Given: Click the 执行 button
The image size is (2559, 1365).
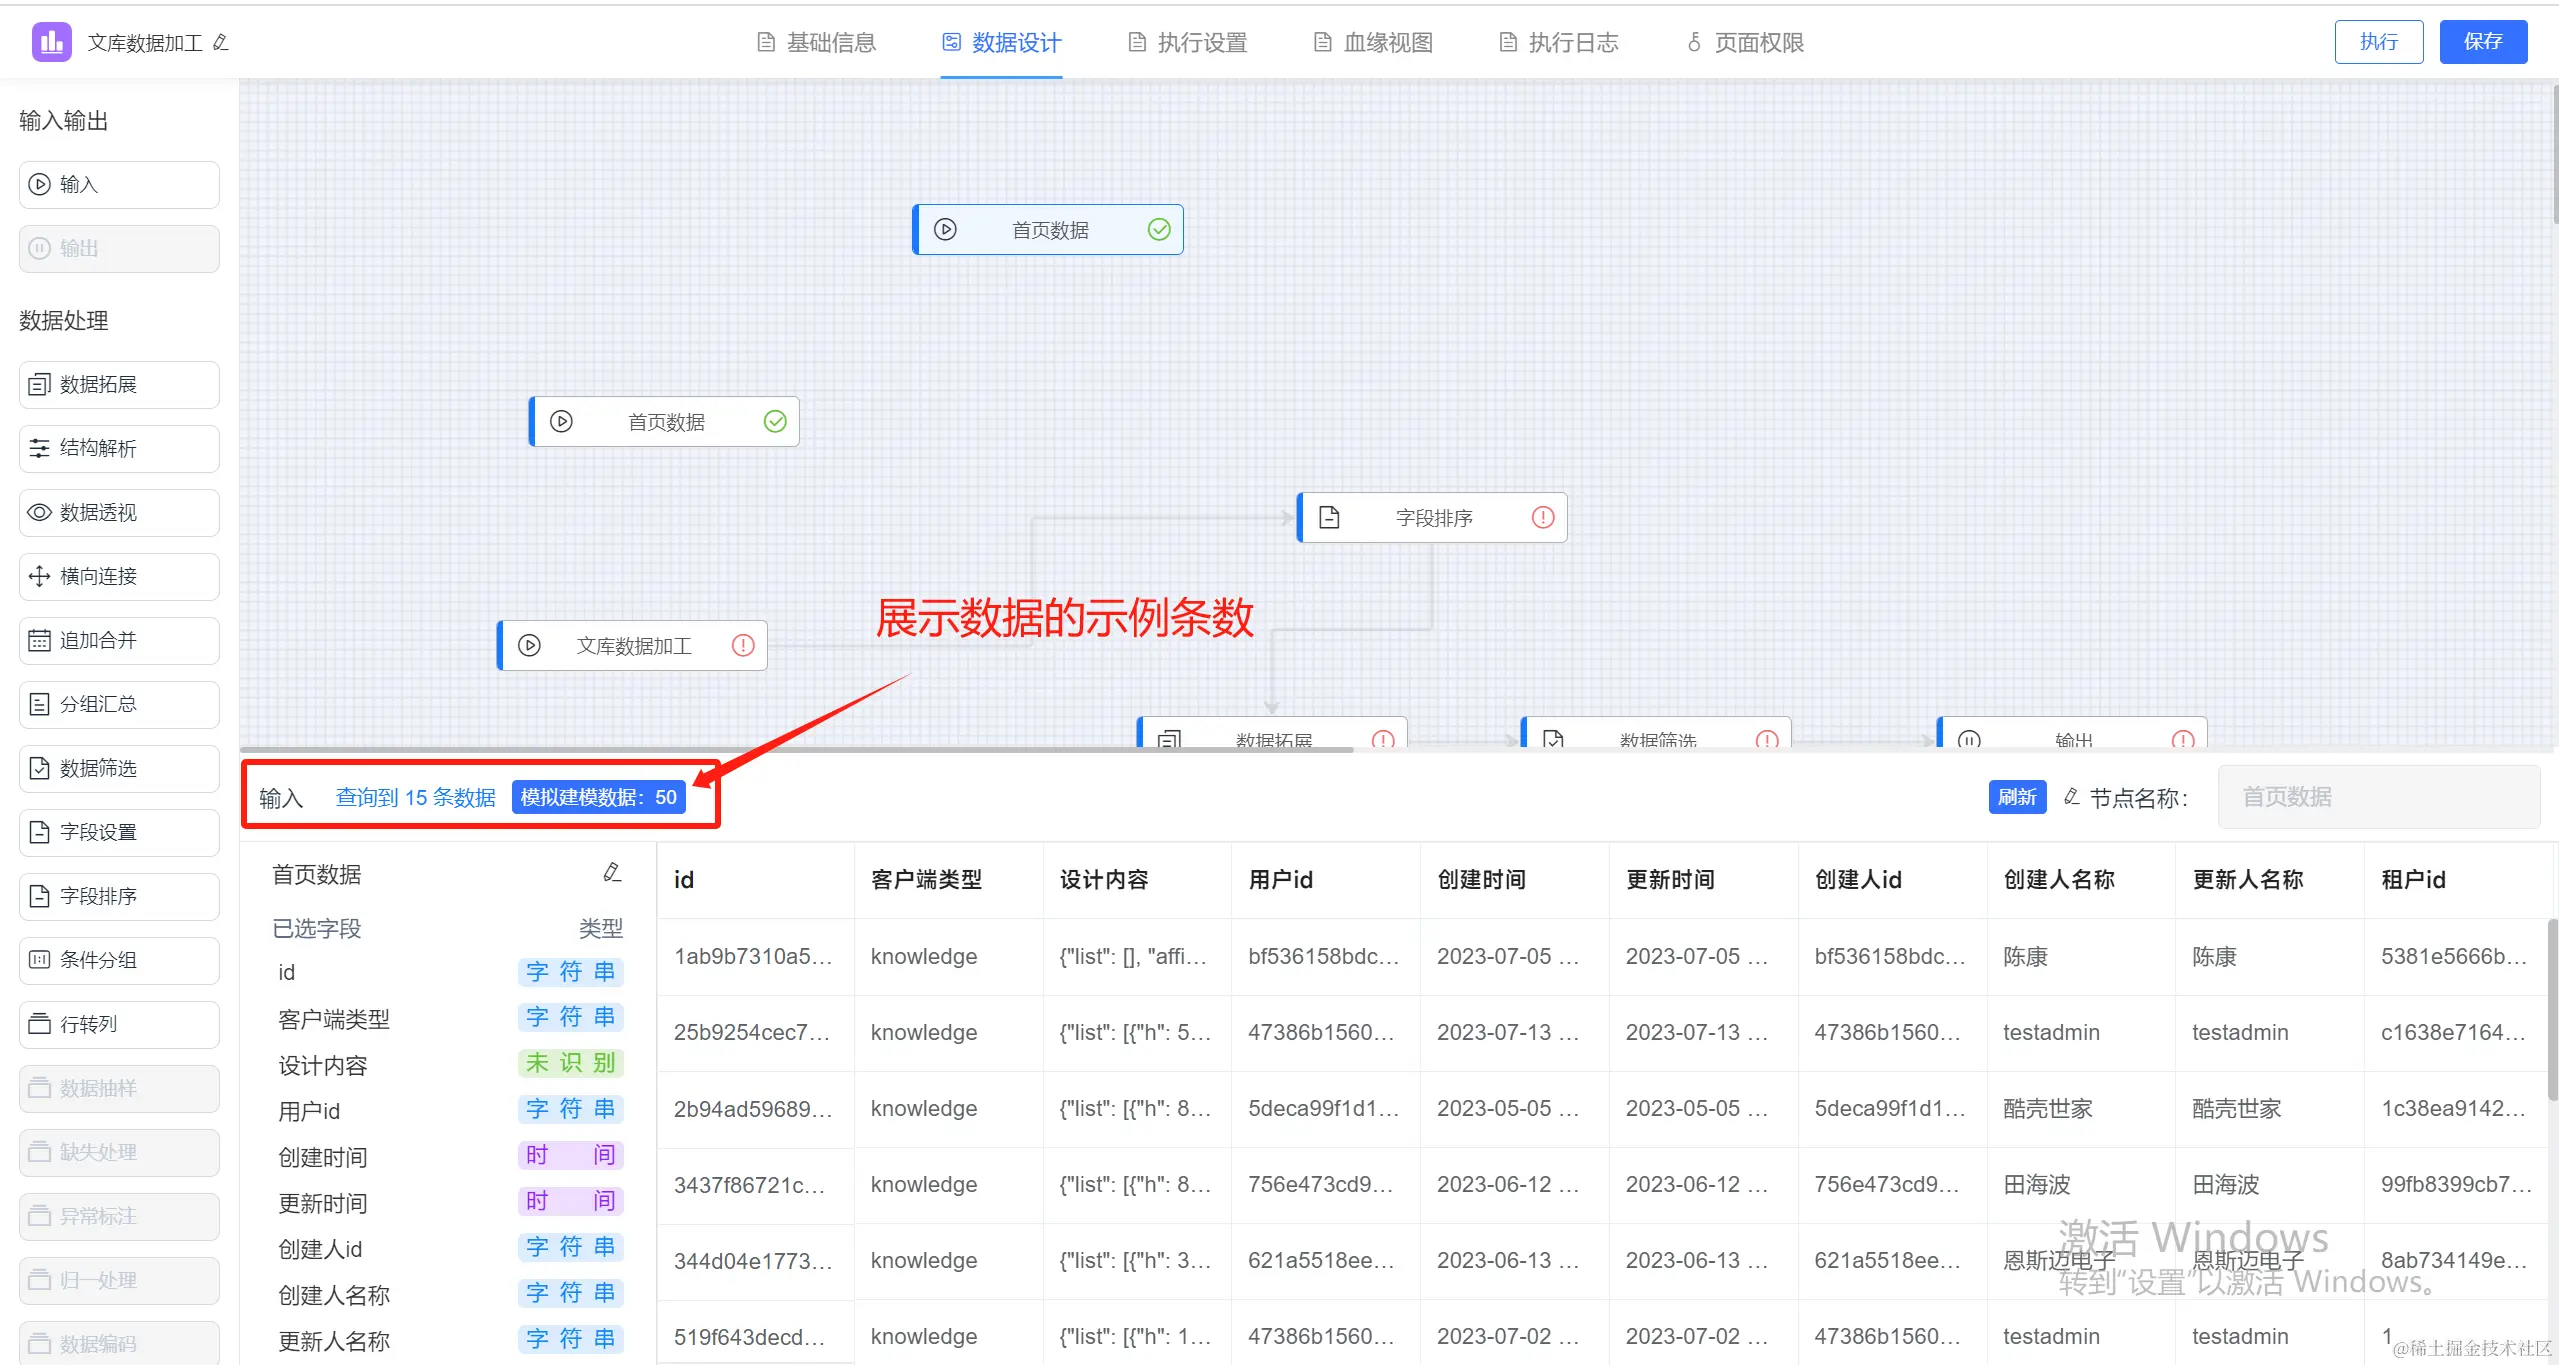Looking at the screenshot, I should pos(2378,42).
